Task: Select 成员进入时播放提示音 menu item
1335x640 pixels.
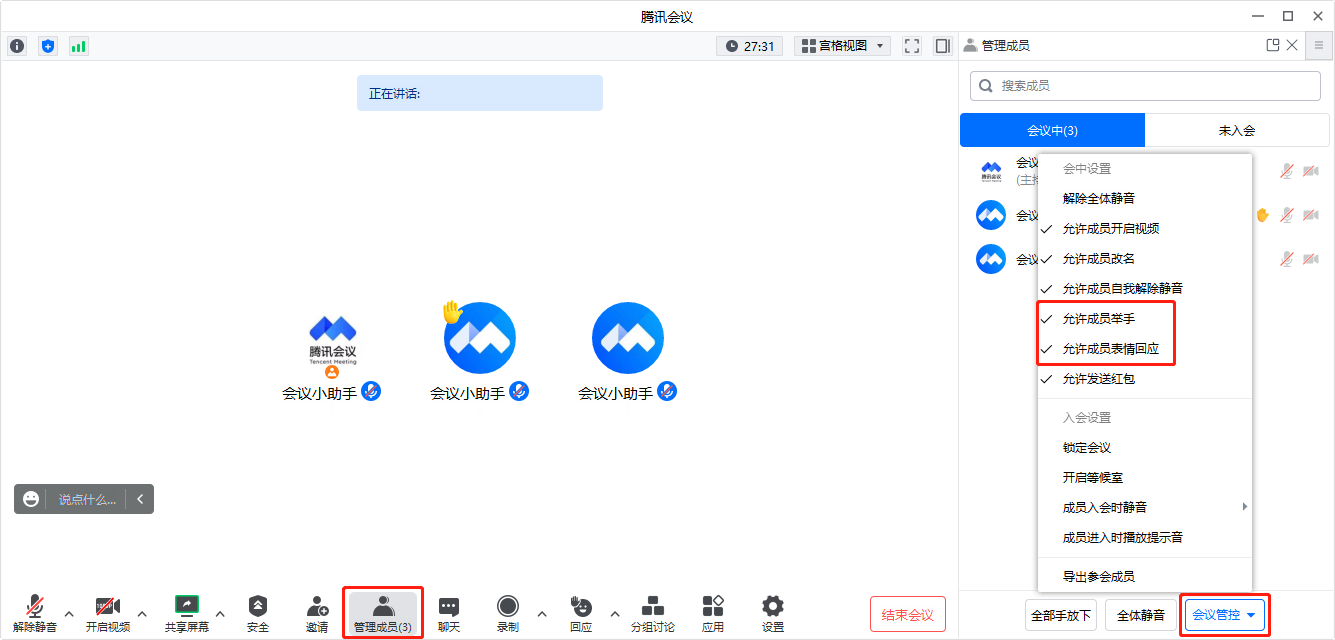Action: click(1145, 537)
